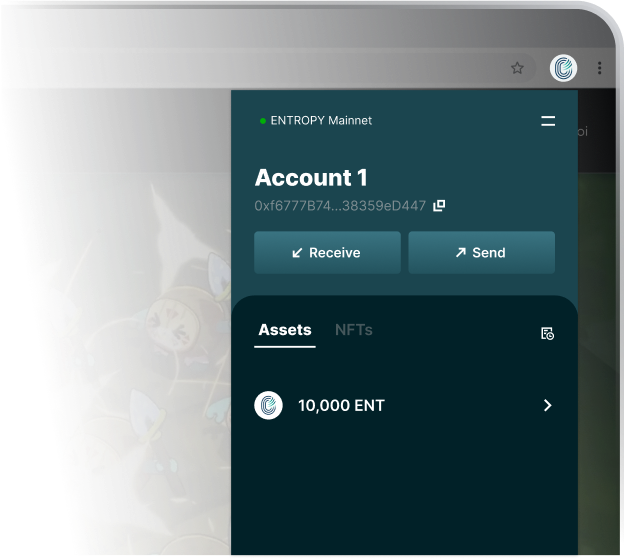Click the address 0xf6777B74...38359eD447
Screen dimensions: 625x560
tap(340, 206)
